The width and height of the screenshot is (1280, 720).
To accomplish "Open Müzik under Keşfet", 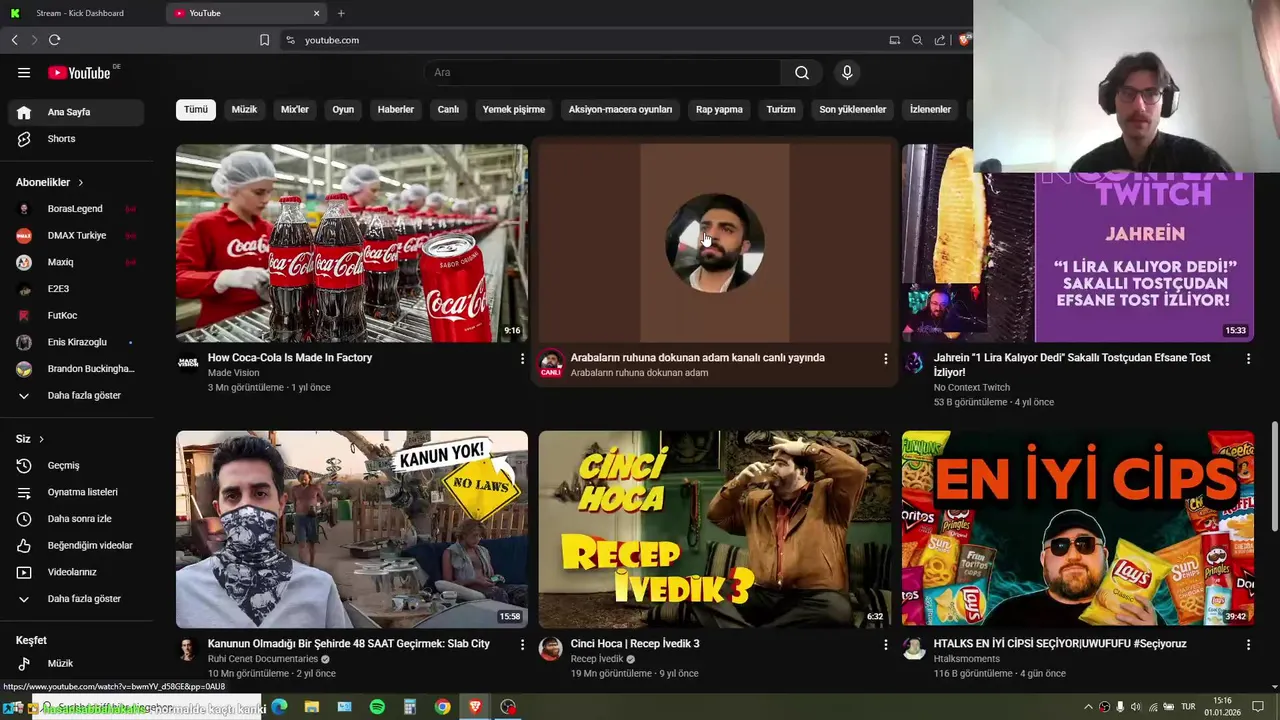I will coord(76,663).
